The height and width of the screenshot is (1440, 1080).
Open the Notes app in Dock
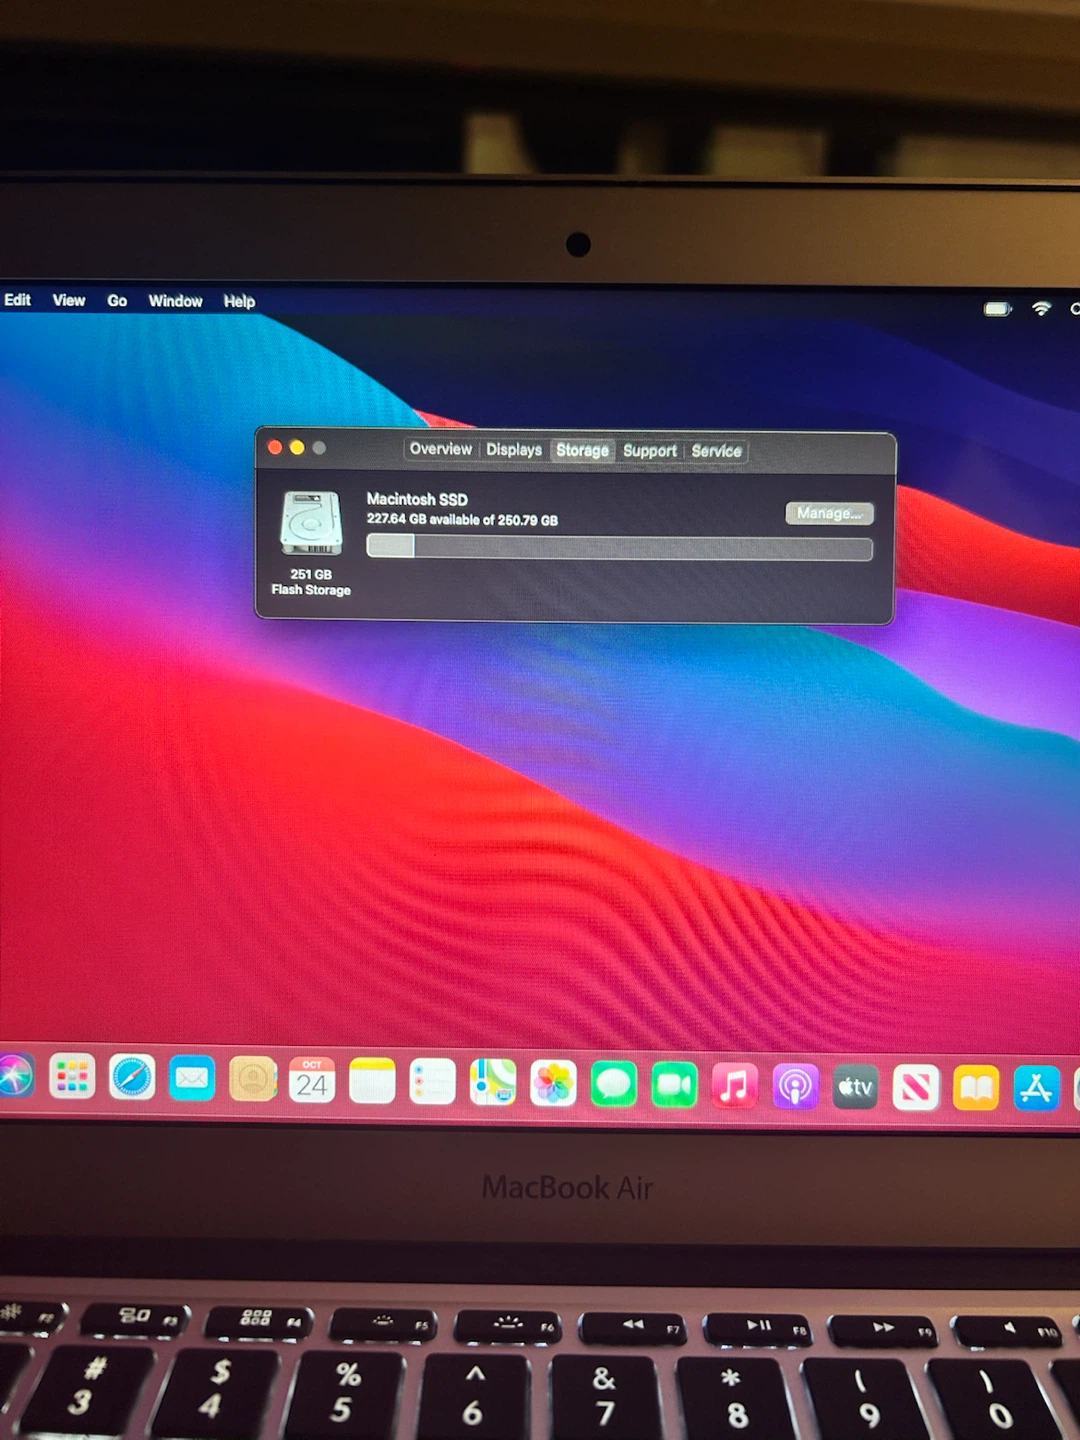(372, 1082)
